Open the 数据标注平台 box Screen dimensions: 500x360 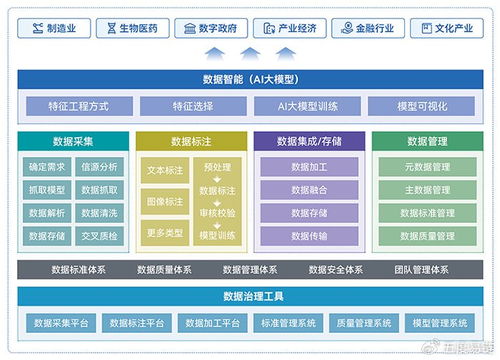pos(137,323)
